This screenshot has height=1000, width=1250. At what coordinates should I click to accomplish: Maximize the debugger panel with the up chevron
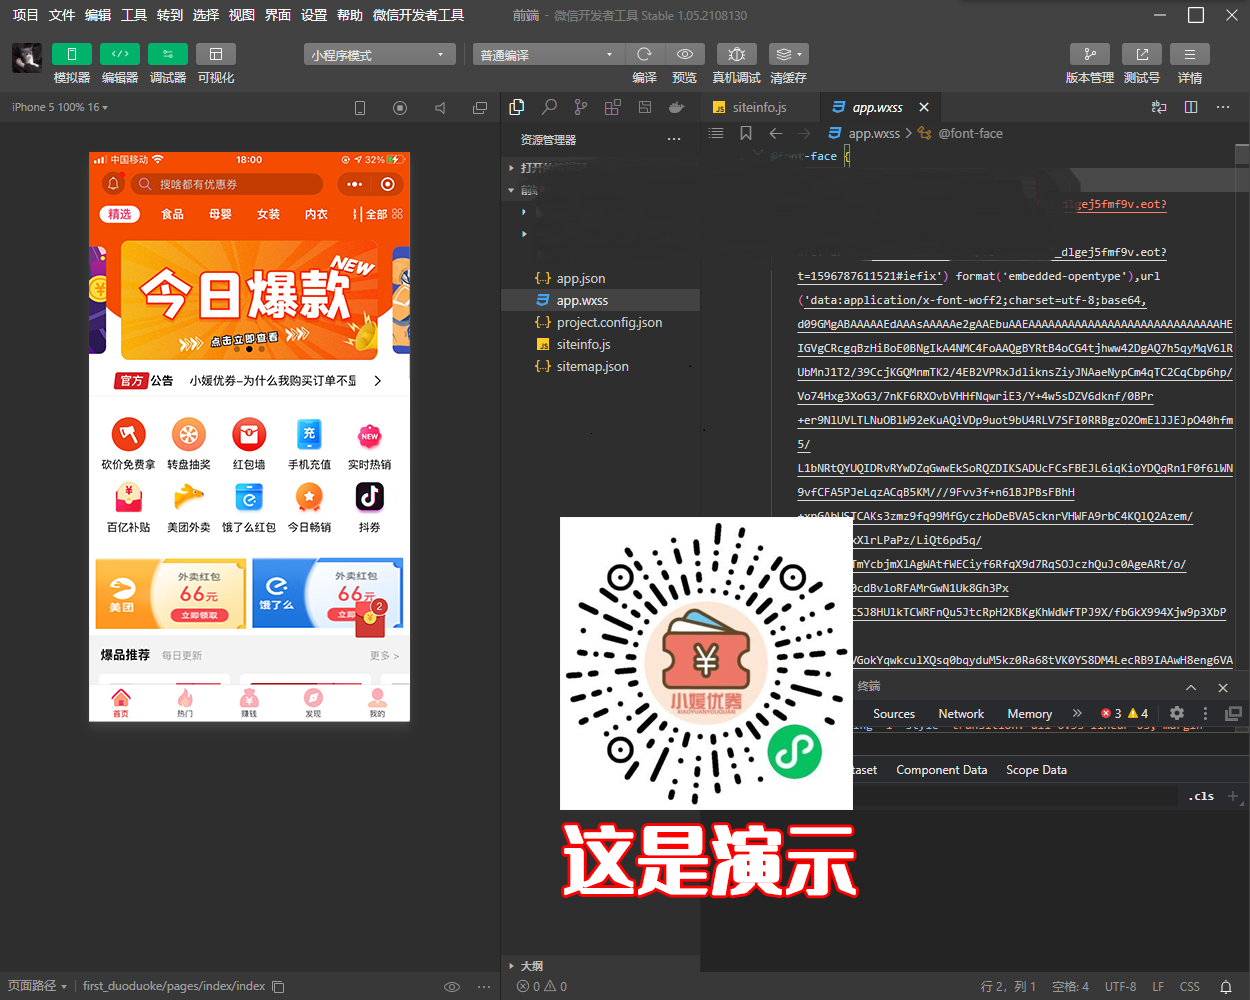(1191, 688)
